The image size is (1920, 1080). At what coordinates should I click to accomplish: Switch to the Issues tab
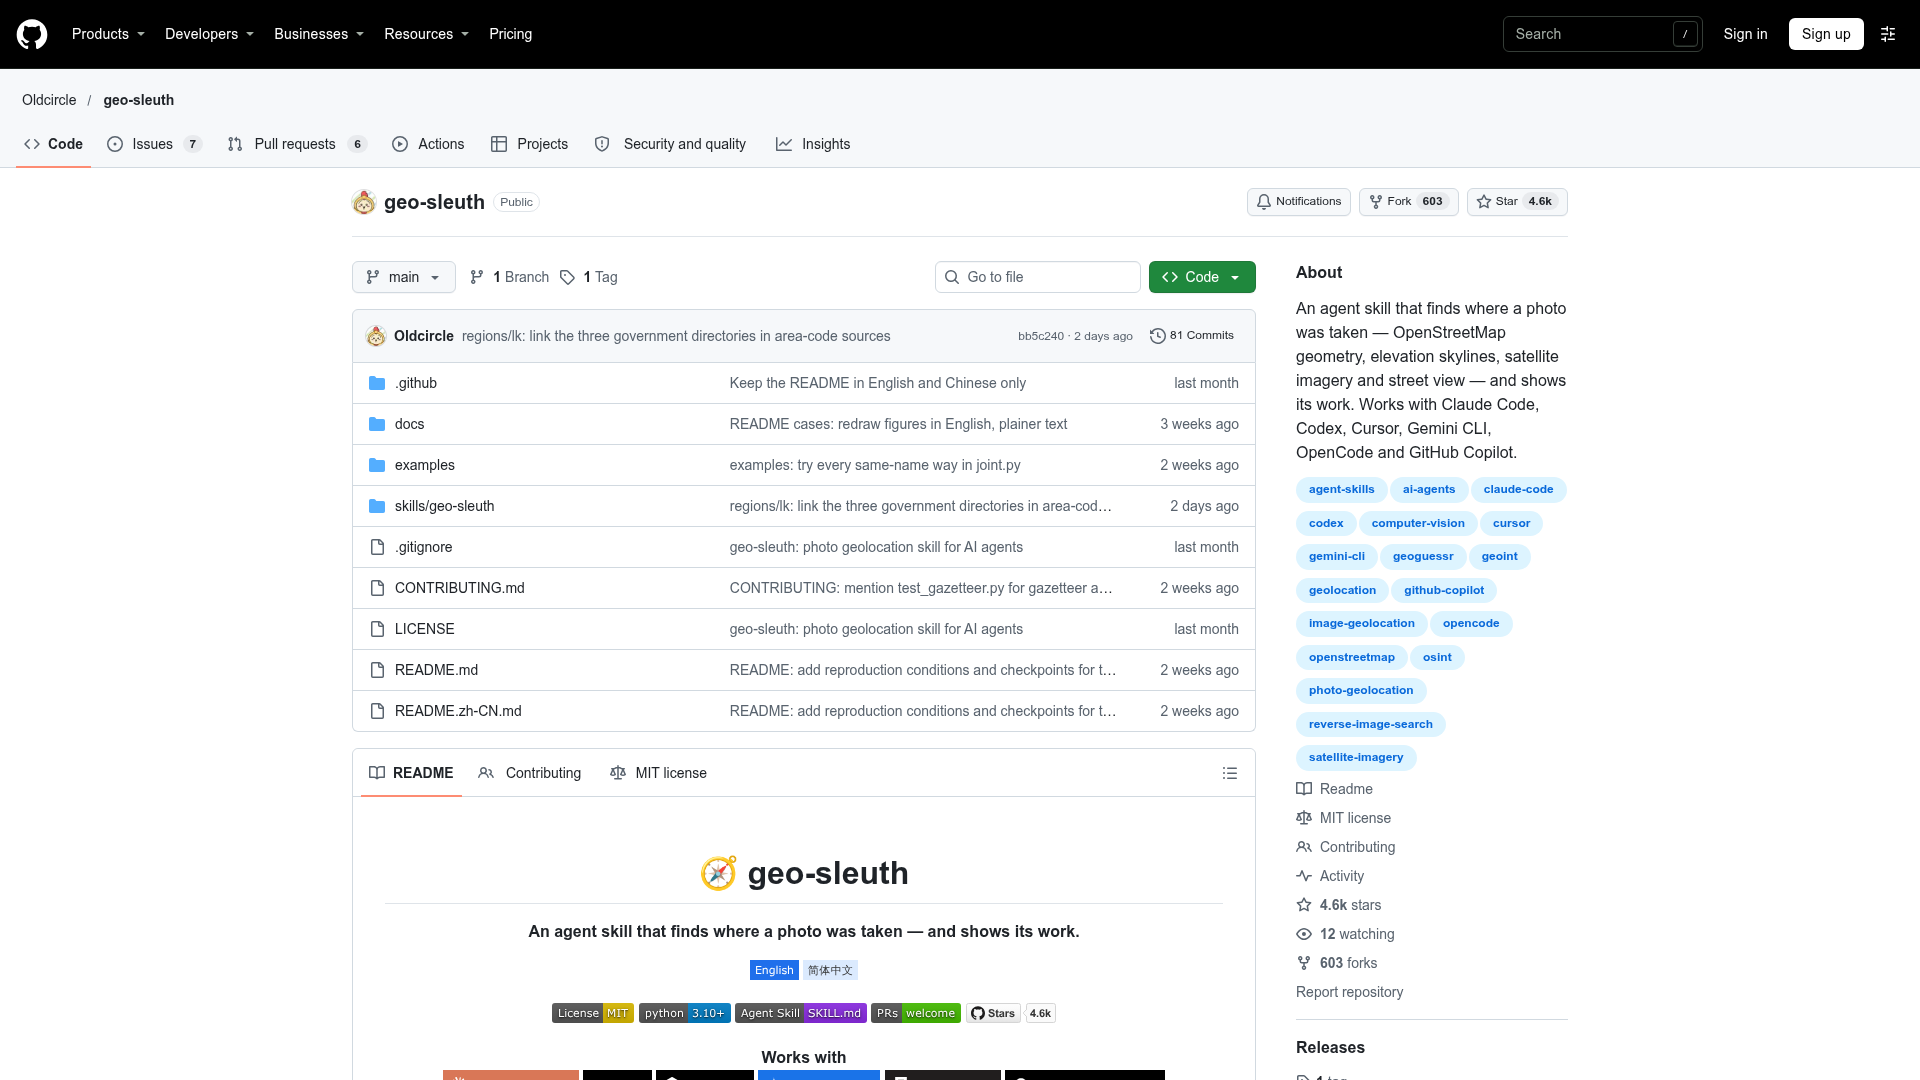pyautogui.click(x=154, y=144)
